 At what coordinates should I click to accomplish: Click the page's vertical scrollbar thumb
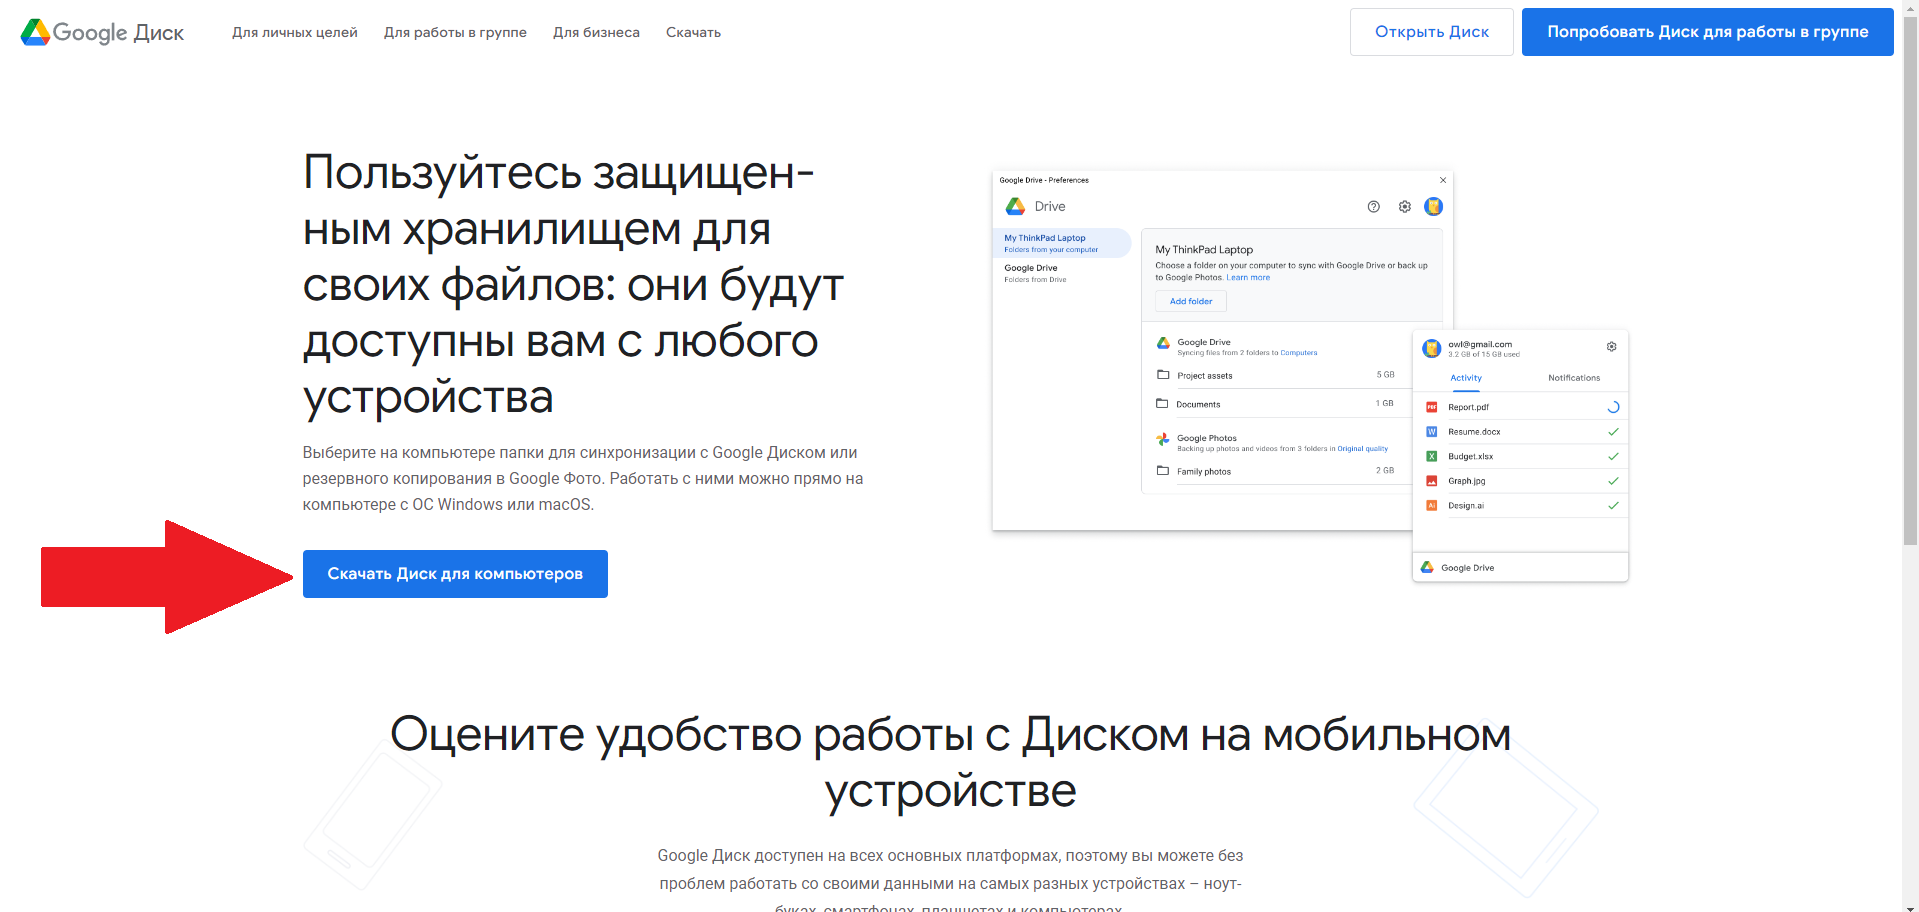[1910, 280]
